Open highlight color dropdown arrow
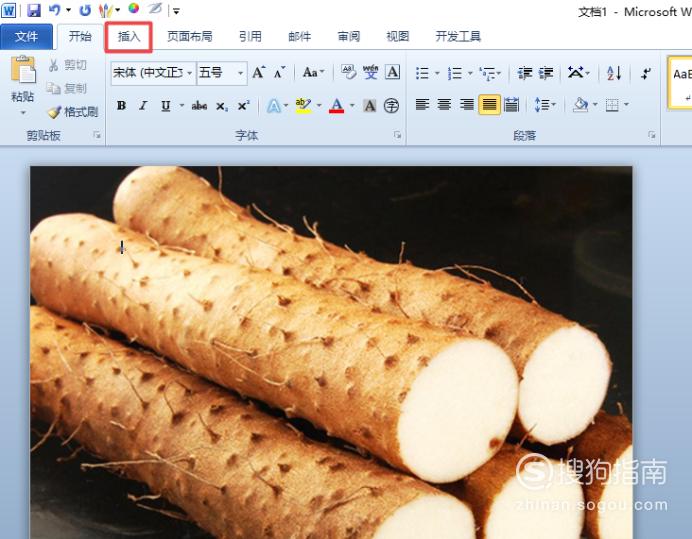This screenshot has width=692, height=539. point(319,106)
